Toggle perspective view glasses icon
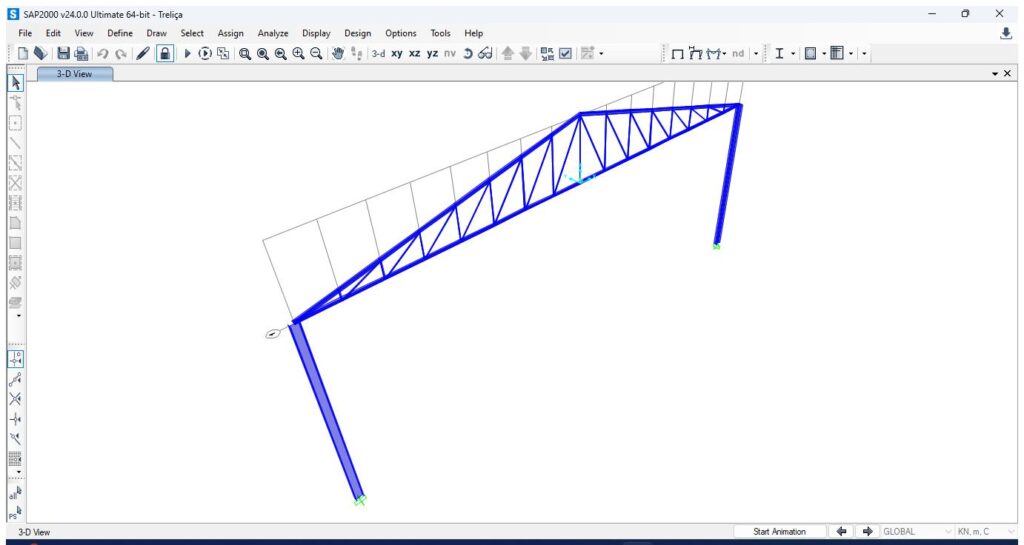Screen dimensions: 1024x545 pos(485,54)
